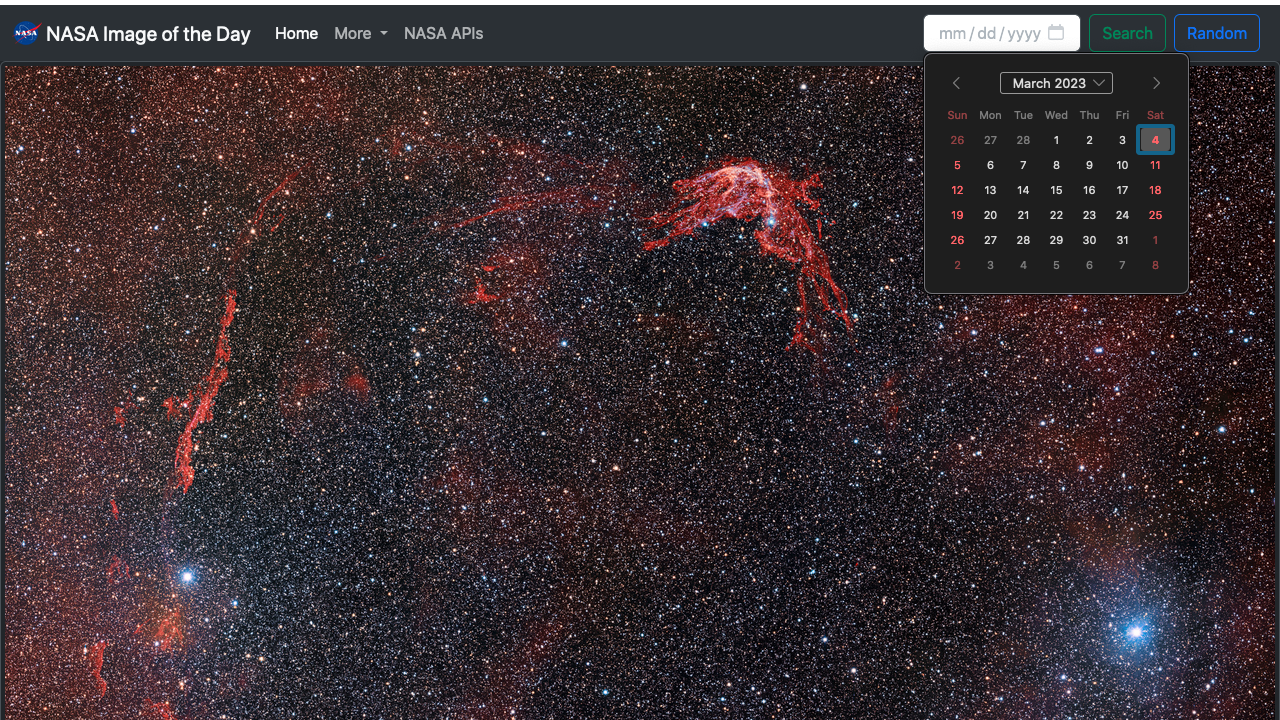The height and width of the screenshot is (720, 1280).
Task: Choose March 27 in the calendar
Action: pos(990,240)
